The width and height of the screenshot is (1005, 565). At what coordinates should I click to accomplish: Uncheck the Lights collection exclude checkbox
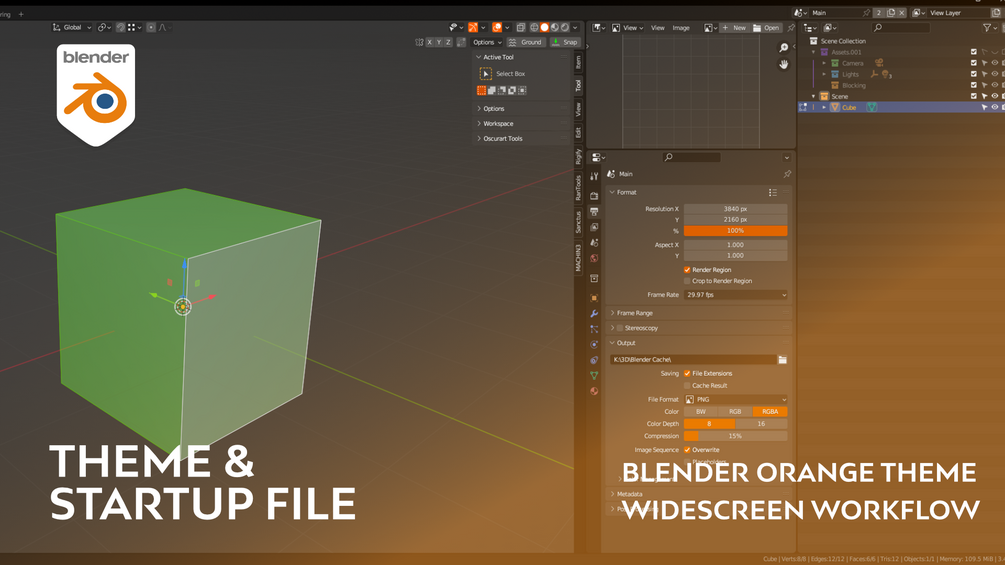(x=974, y=74)
